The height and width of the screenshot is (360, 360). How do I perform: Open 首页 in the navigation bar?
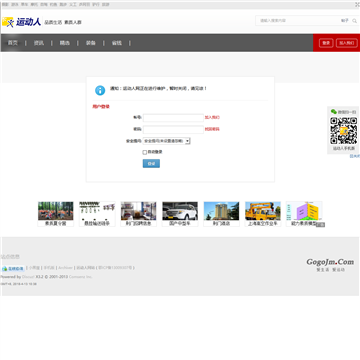[13, 43]
